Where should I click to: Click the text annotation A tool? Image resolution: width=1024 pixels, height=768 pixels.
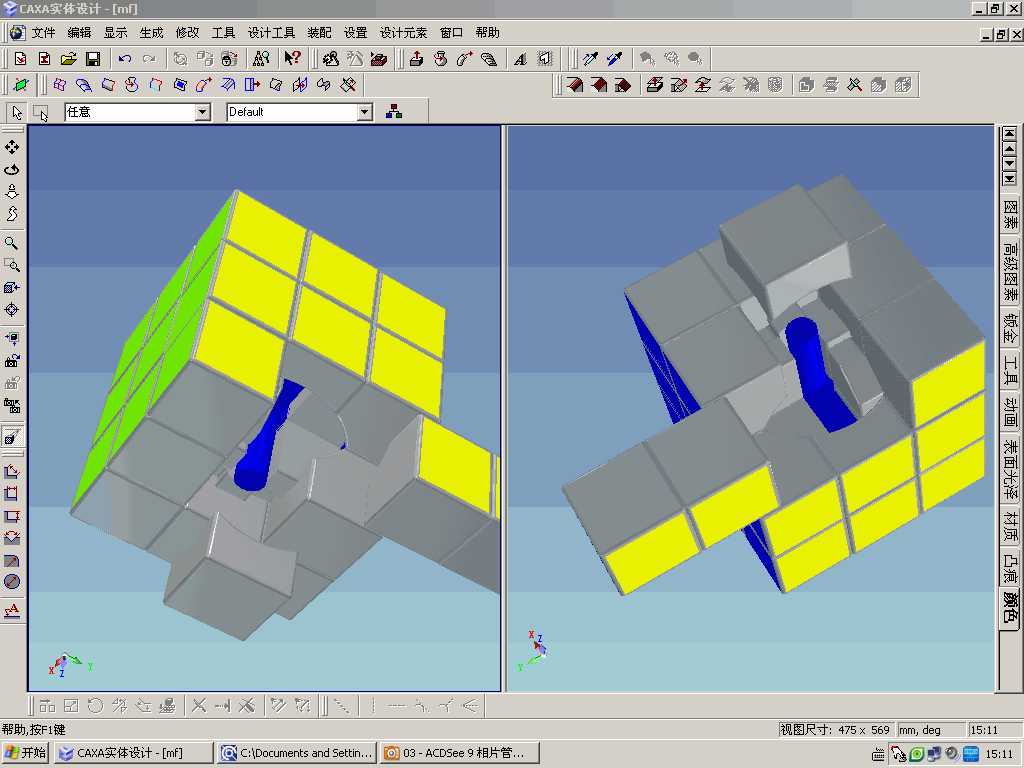12,611
